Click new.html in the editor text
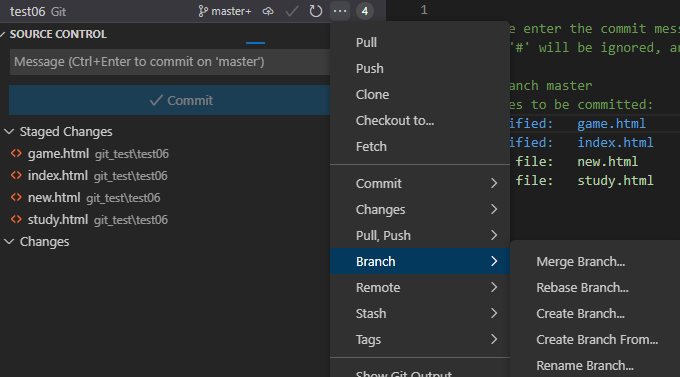 (607, 162)
